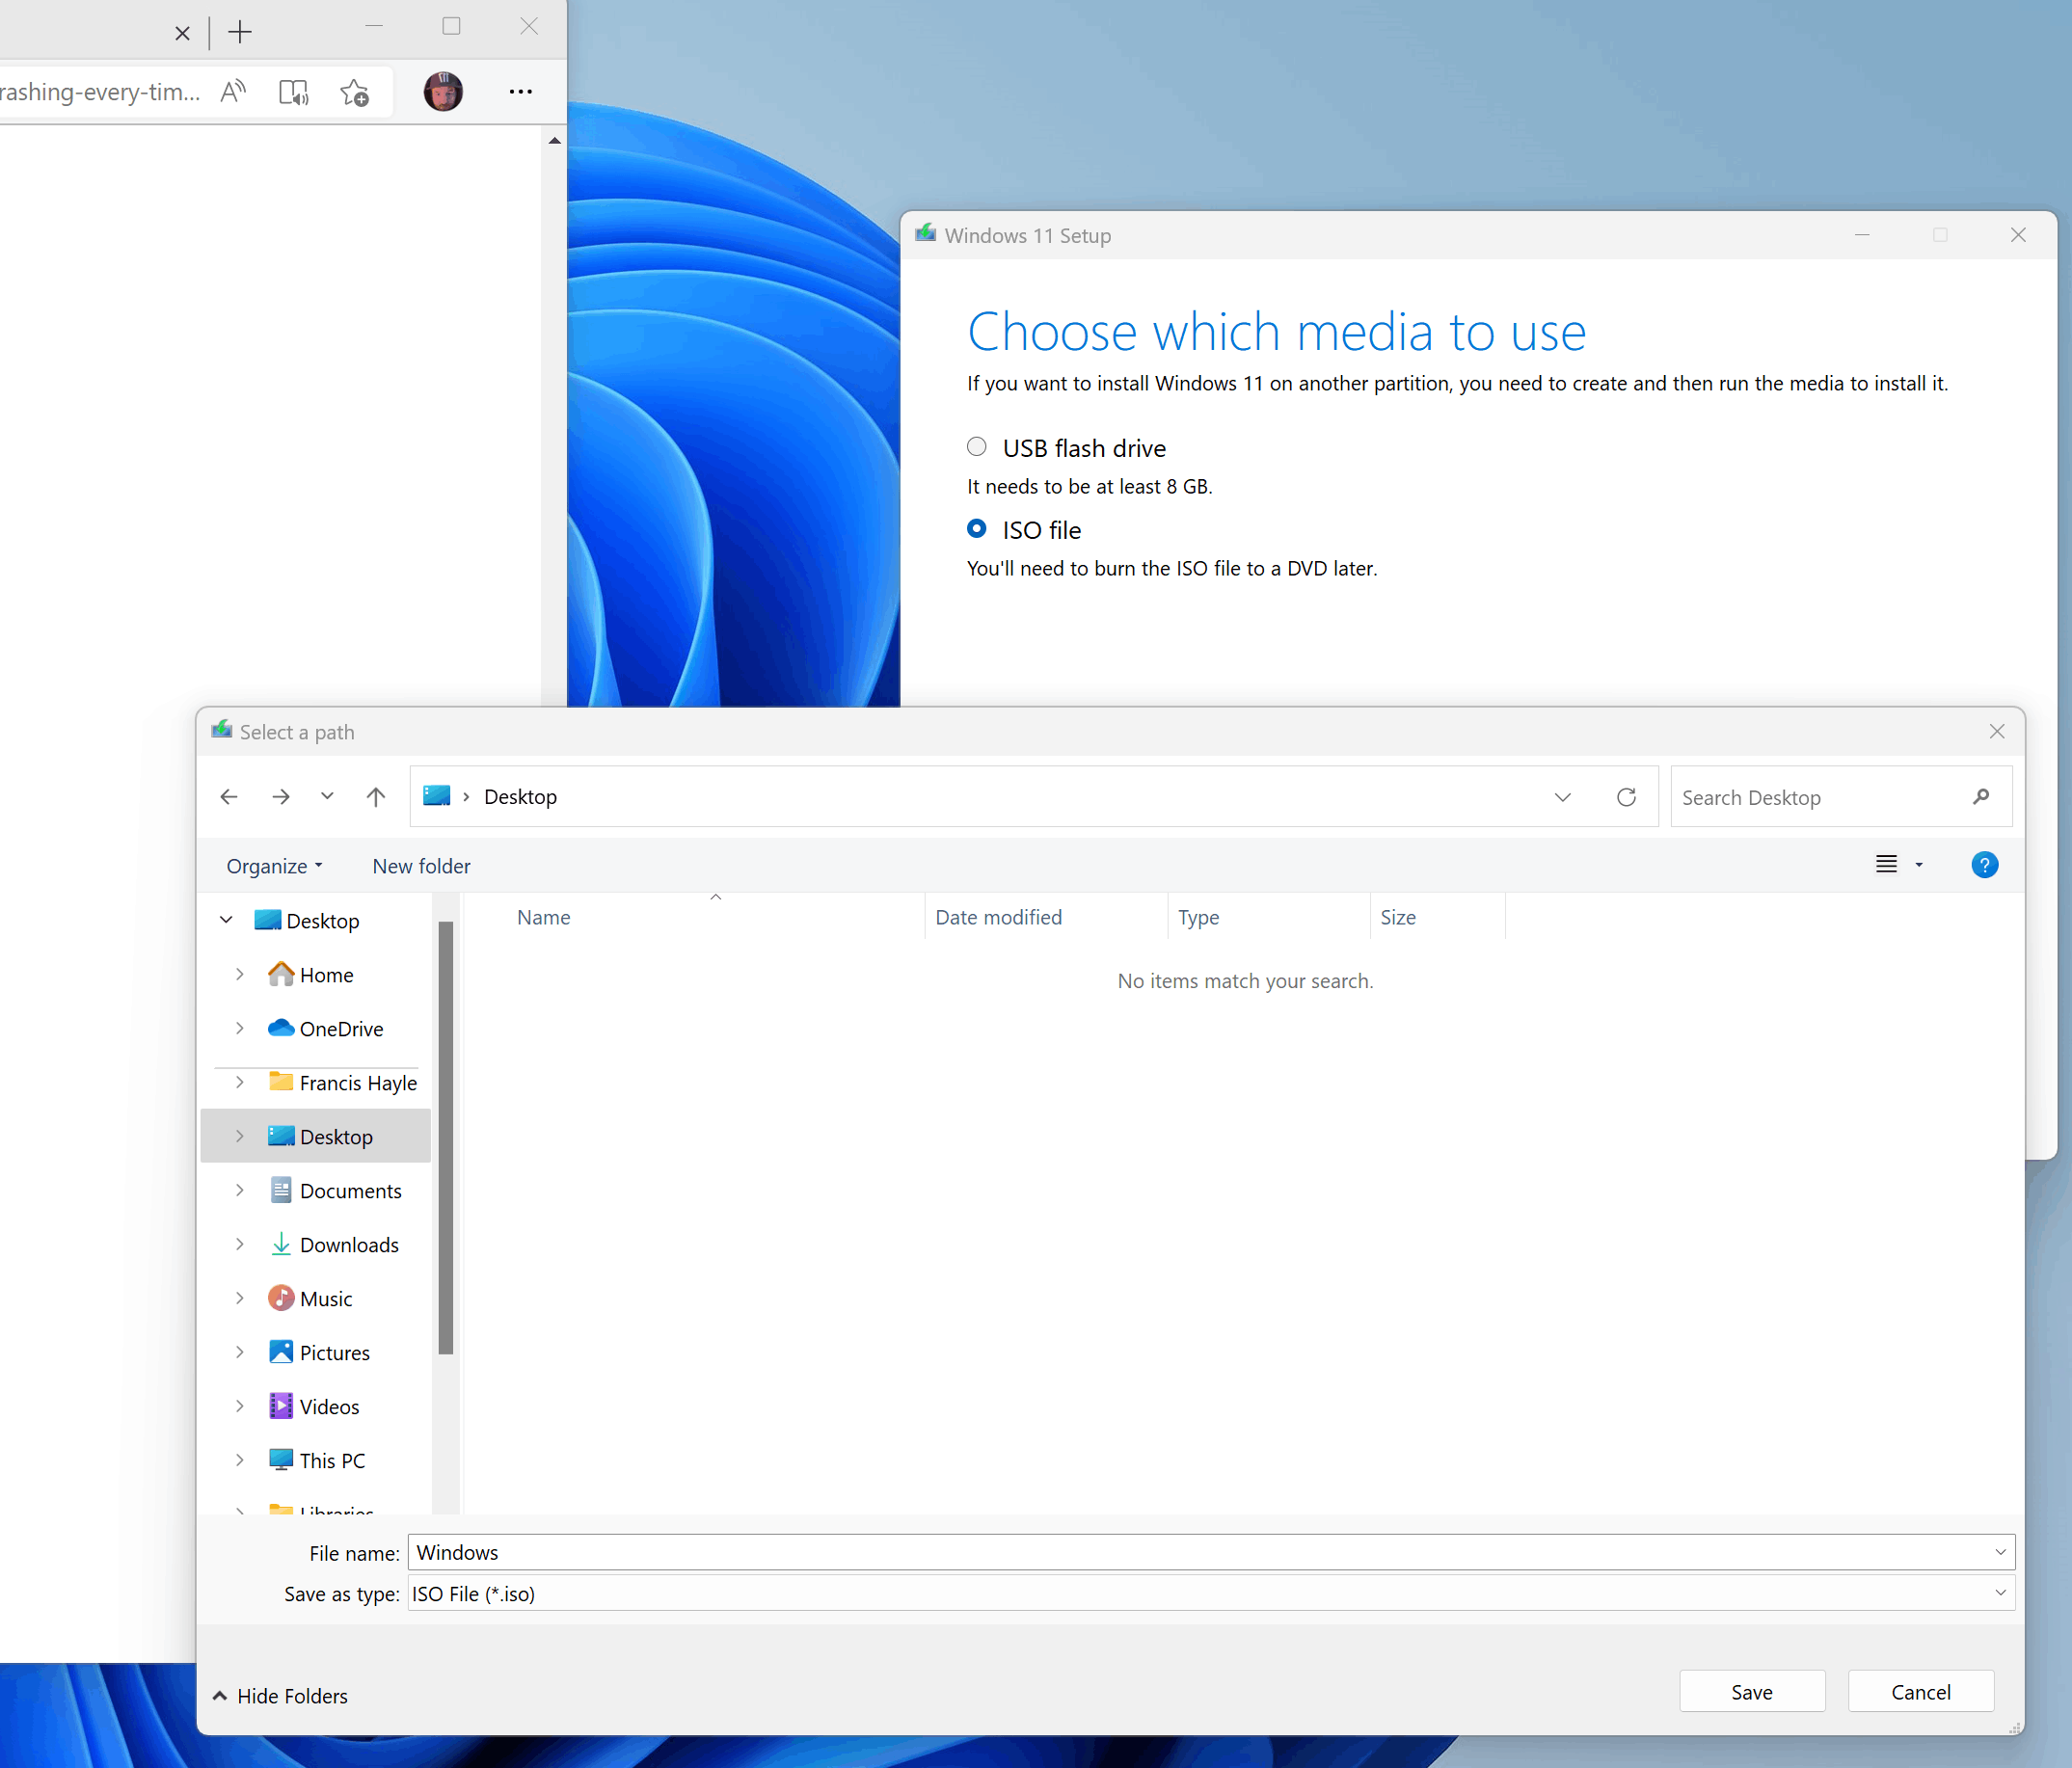Close the current browser tab

pyautogui.click(x=182, y=33)
